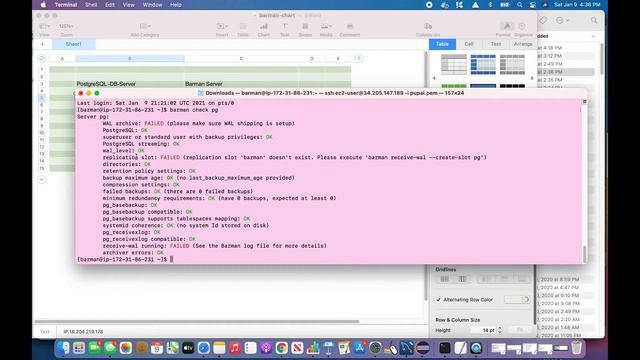Switch to the Arrange inspector tab

coord(523,44)
